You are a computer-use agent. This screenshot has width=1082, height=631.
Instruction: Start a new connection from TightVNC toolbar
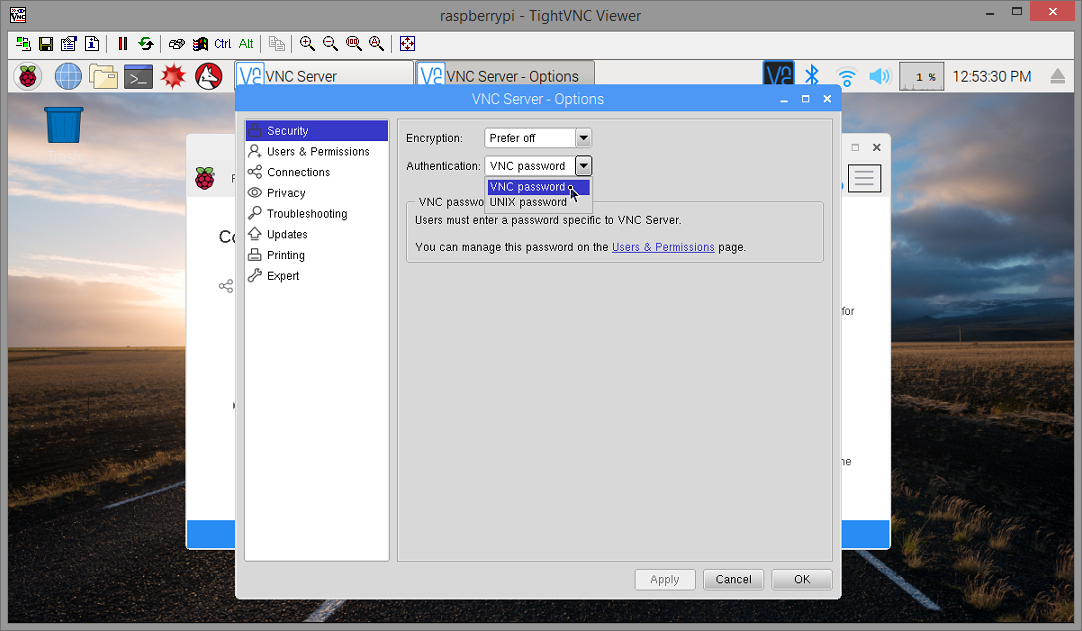[x=23, y=43]
